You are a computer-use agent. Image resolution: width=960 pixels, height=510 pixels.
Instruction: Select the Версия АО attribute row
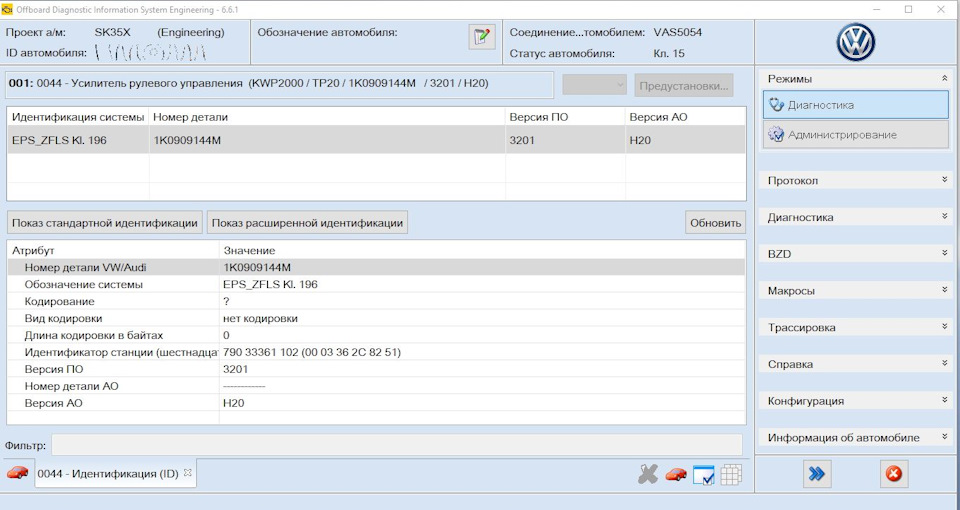click(376, 403)
